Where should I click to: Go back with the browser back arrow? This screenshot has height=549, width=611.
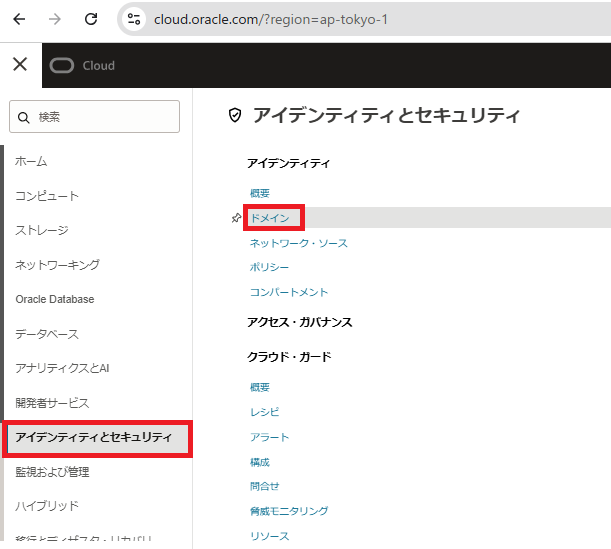point(19,19)
